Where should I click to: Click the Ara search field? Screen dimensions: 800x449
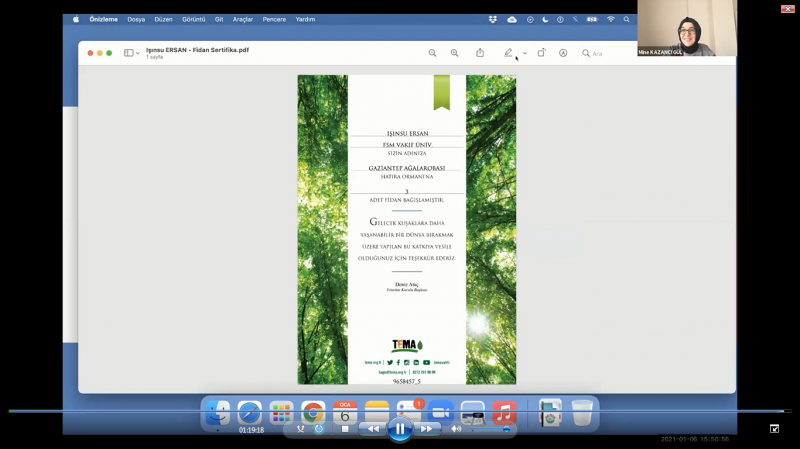pos(610,53)
